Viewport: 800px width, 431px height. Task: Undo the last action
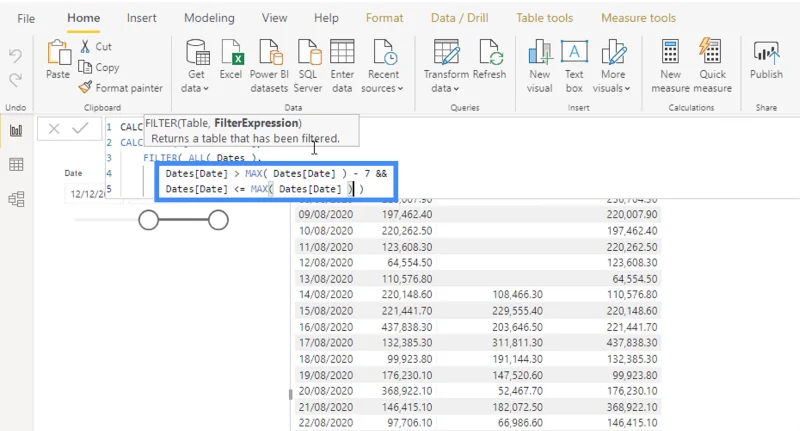tap(15, 55)
